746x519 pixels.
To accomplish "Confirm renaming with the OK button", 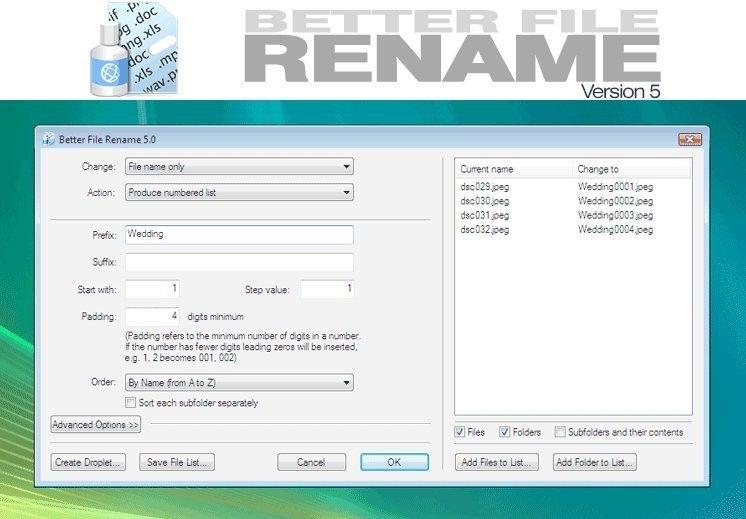I will pyautogui.click(x=394, y=462).
